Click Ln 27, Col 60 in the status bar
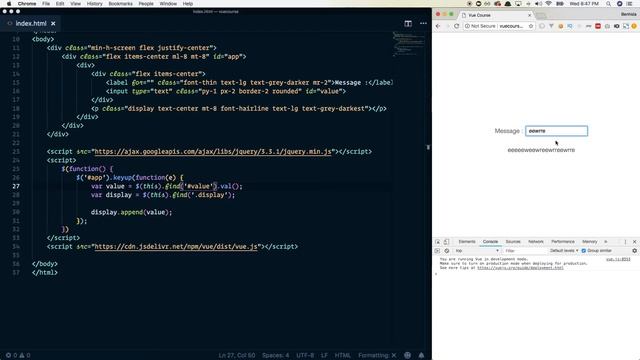 [x=237, y=355]
